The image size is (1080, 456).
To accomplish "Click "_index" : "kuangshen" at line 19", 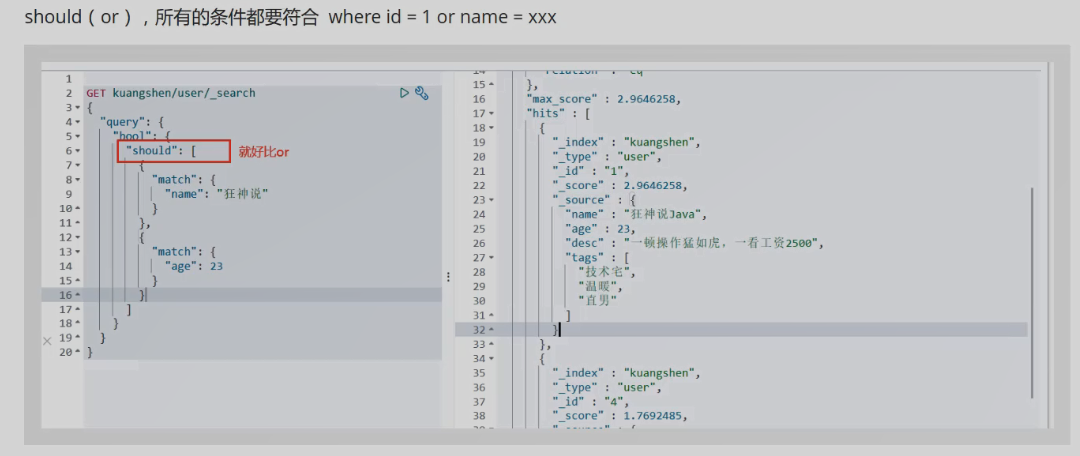I will pos(627,143).
